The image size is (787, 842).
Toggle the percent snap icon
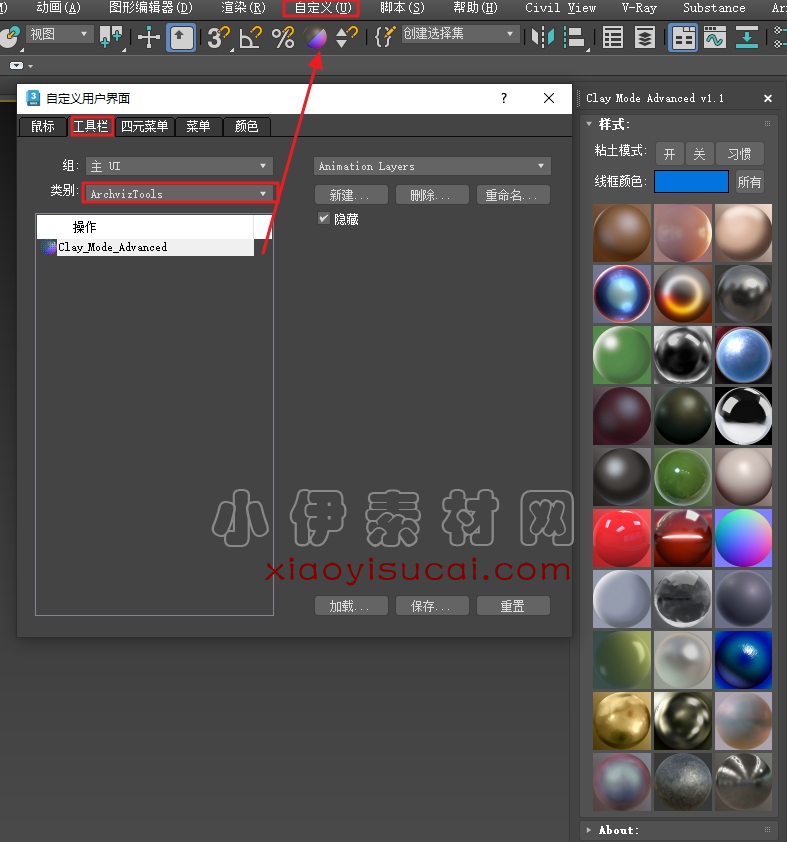tap(283, 38)
